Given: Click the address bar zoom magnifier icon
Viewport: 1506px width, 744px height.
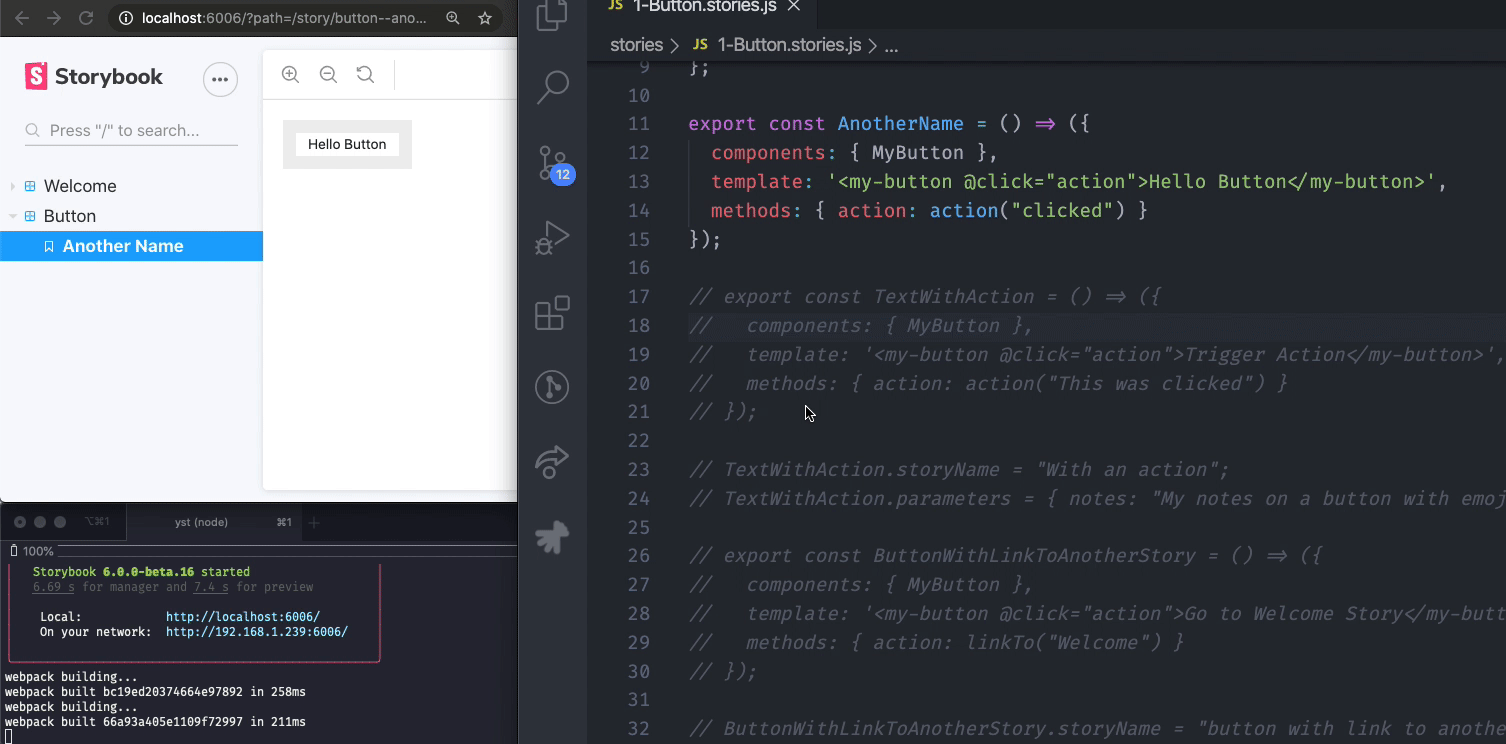Looking at the screenshot, I should click(453, 18).
